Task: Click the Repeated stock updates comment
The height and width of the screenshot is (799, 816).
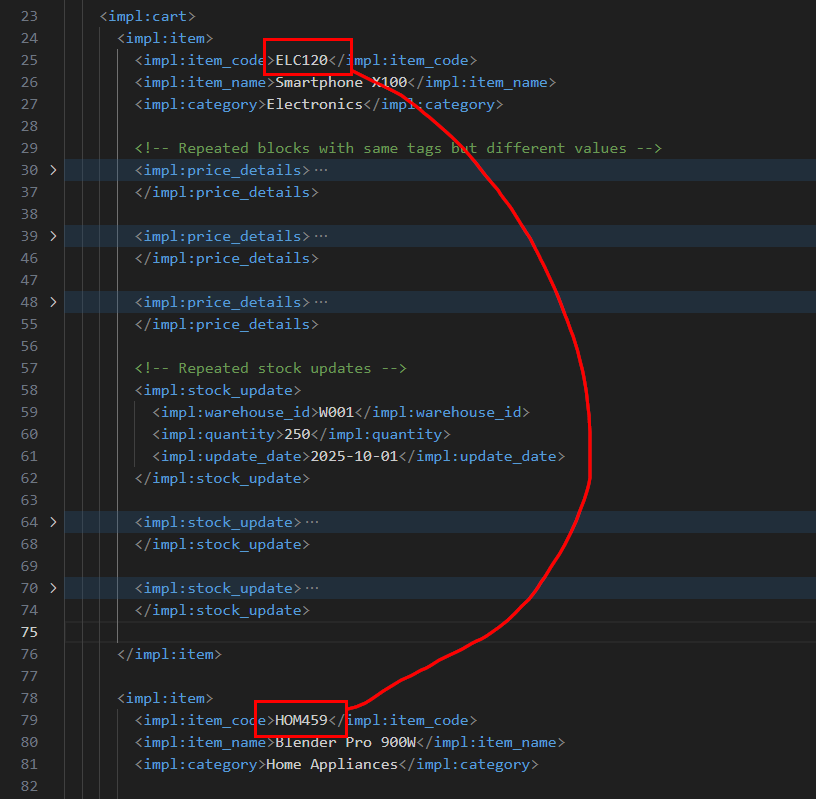Action: 271,369
